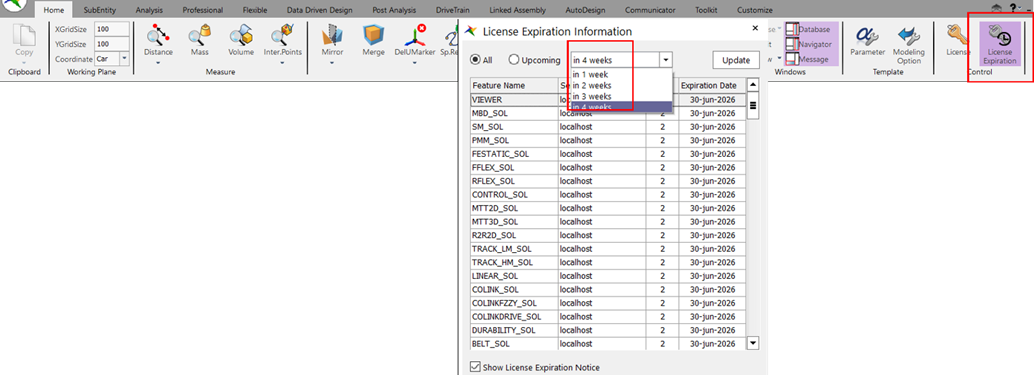Open the Coordinate dropdown arrow
The image size is (1034, 375).
[x=125, y=59]
